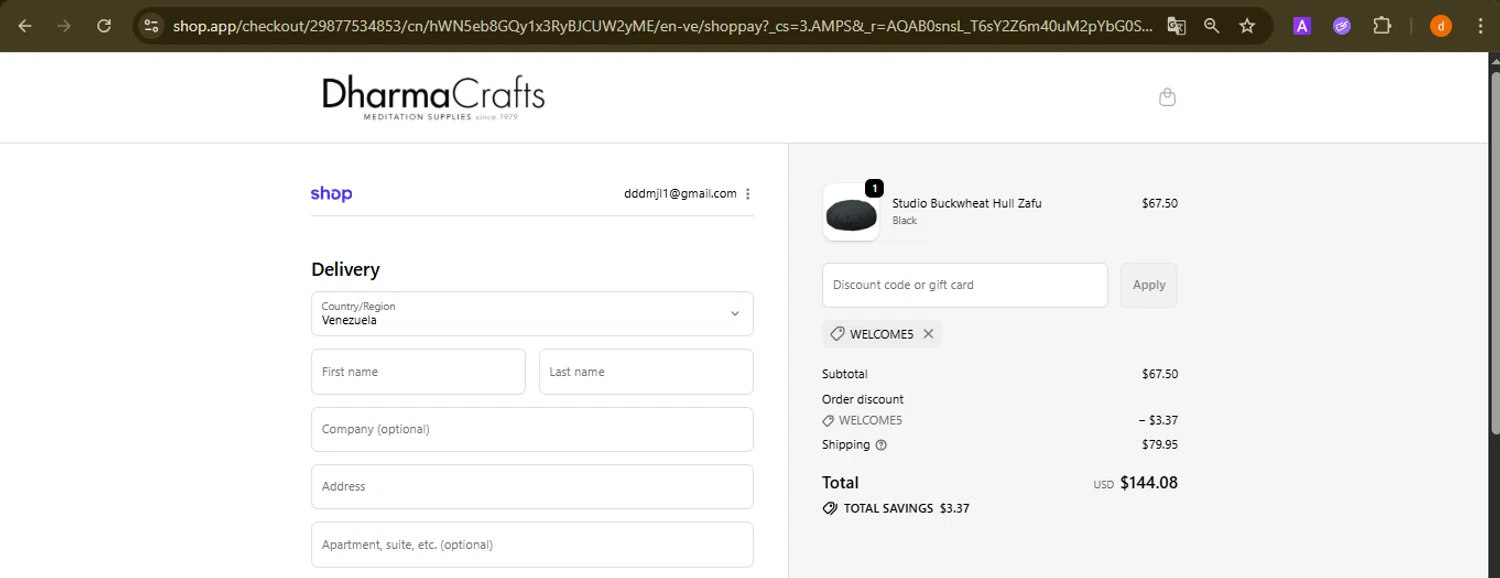Expand the Country/Region dropdown
This screenshot has height=578, width=1500.
pos(532,313)
